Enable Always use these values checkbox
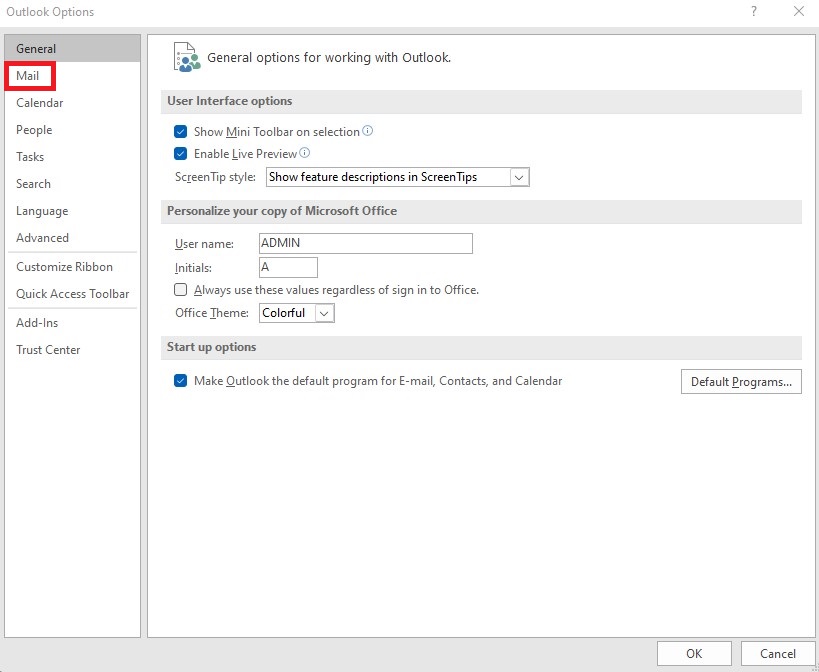The height and width of the screenshot is (672, 819). pyautogui.click(x=181, y=290)
